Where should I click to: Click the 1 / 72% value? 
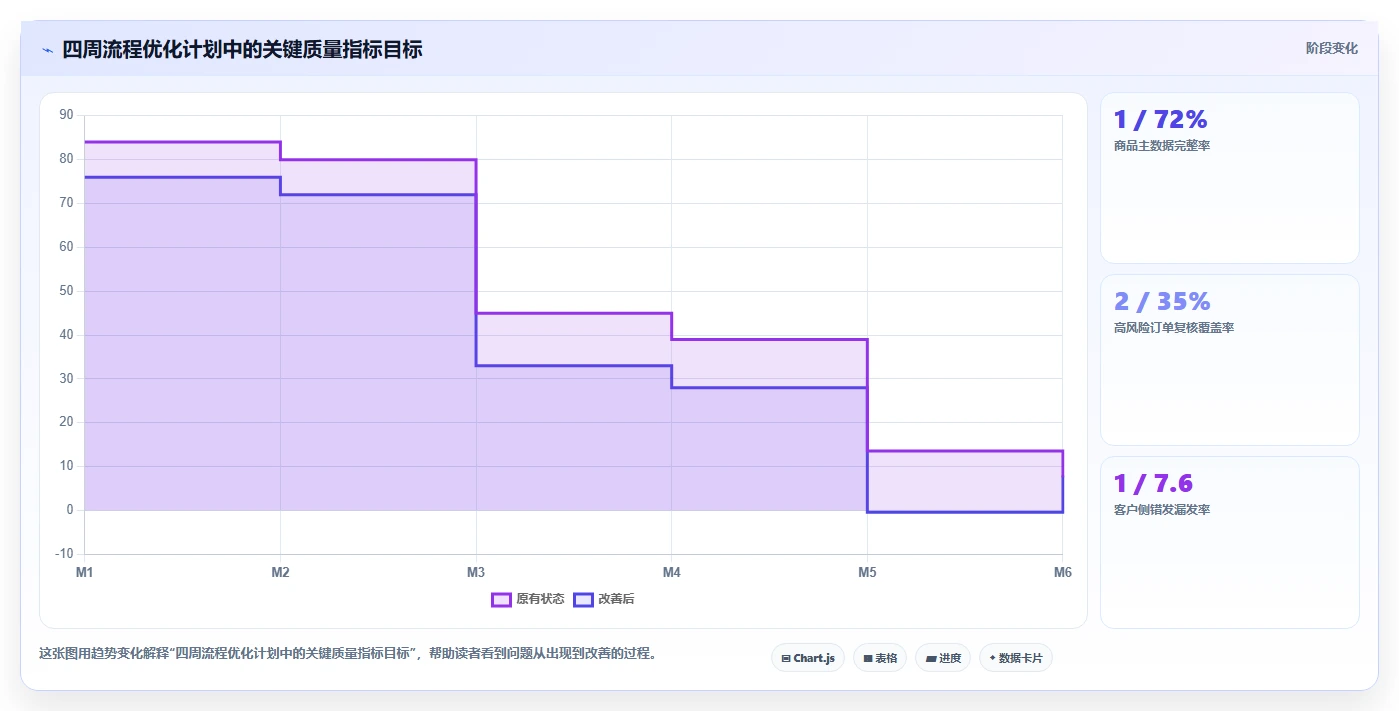coord(1161,120)
